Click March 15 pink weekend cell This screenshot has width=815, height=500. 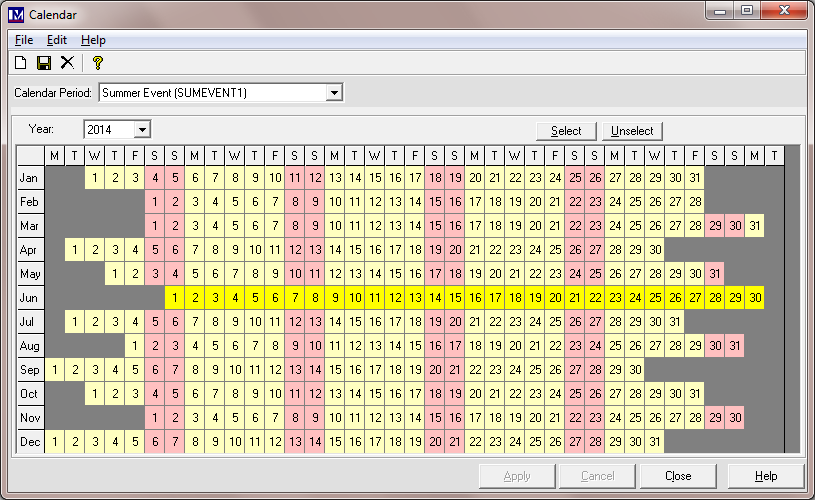(435, 226)
